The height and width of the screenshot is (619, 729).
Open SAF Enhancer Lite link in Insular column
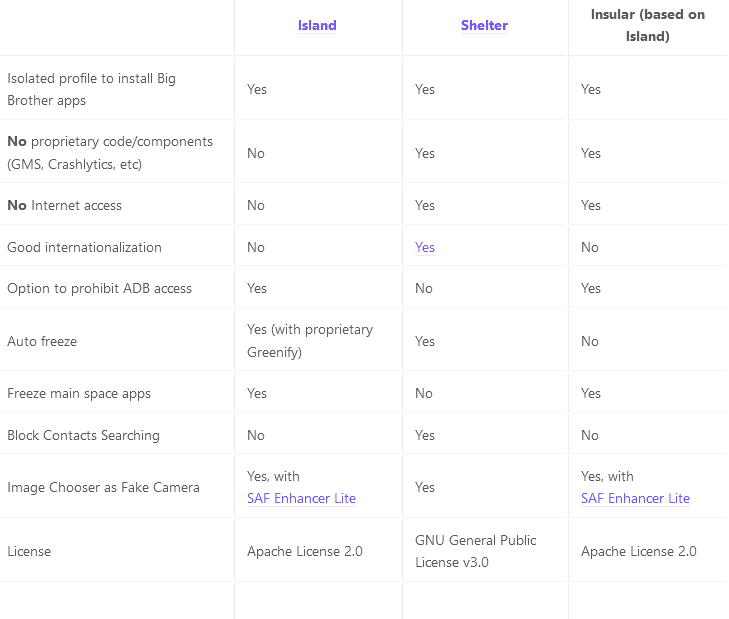tap(635, 498)
